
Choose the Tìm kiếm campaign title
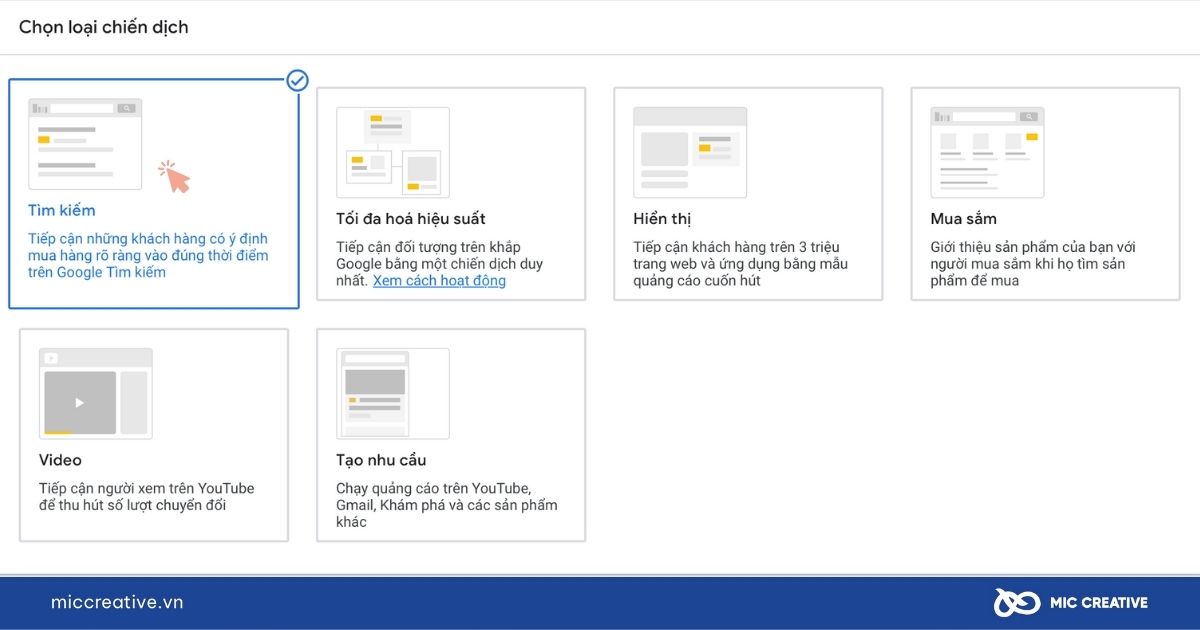point(62,210)
